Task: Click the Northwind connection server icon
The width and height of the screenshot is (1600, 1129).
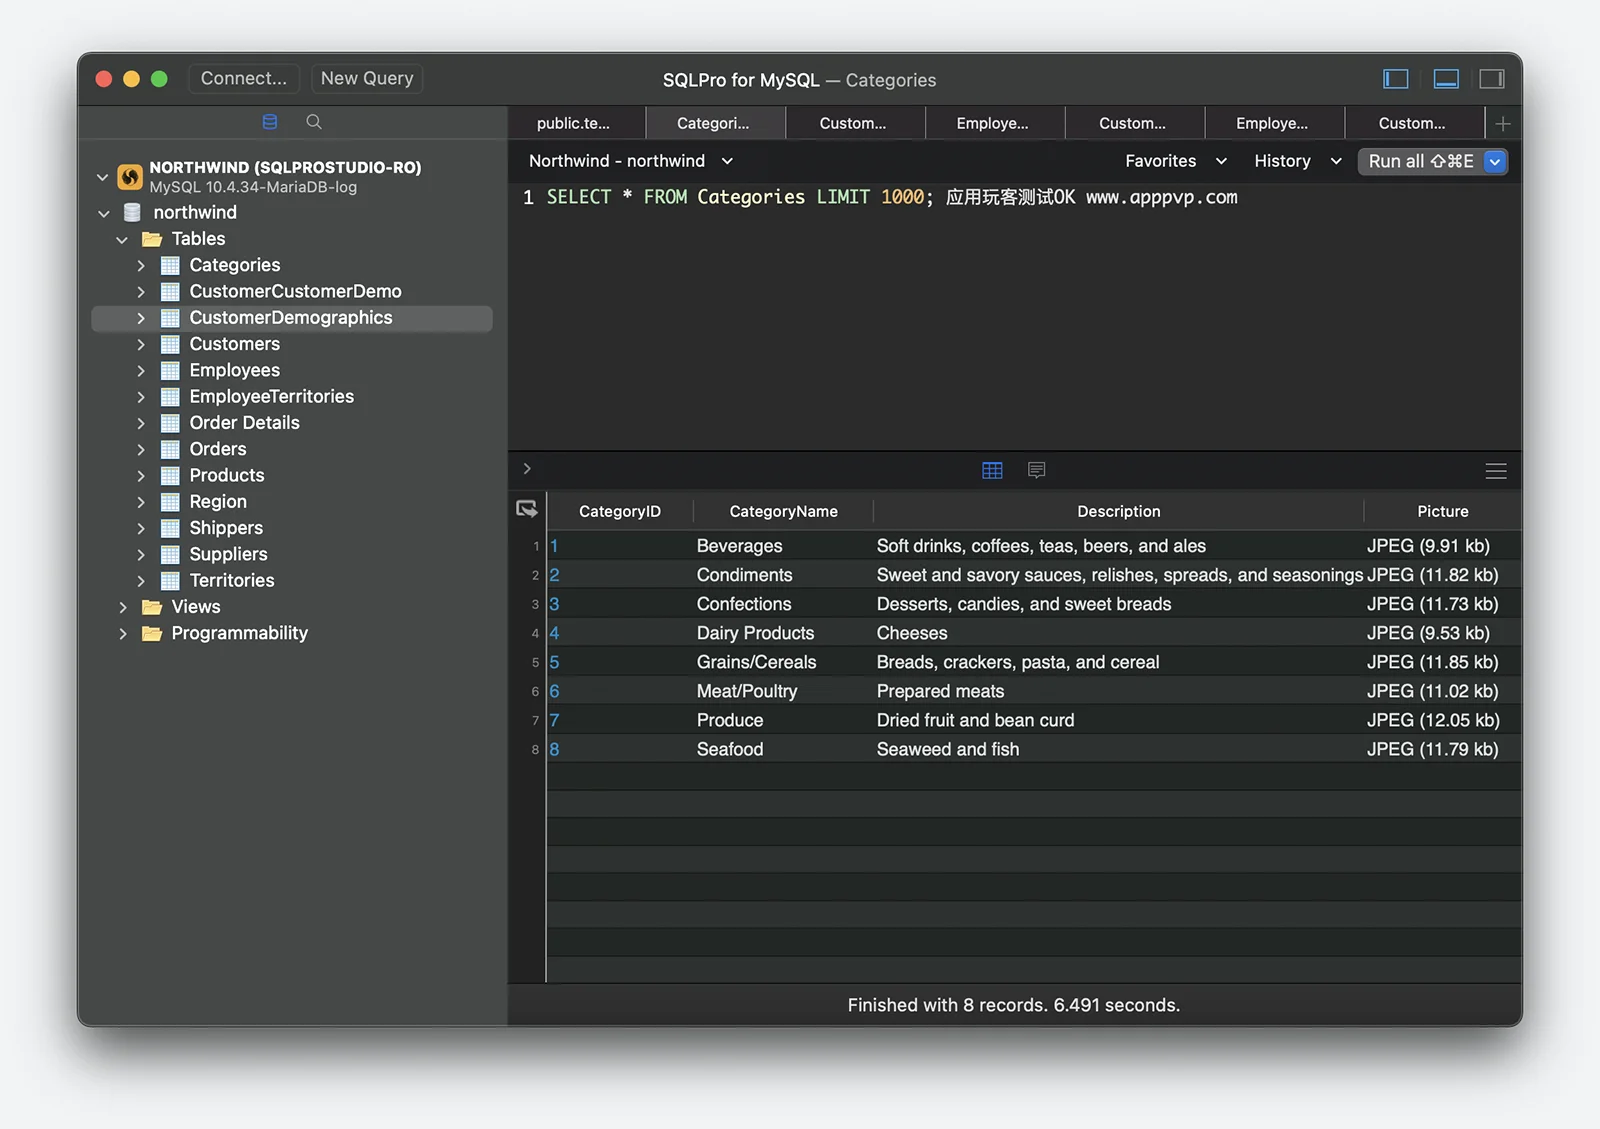Action: (x=130, y=177)
